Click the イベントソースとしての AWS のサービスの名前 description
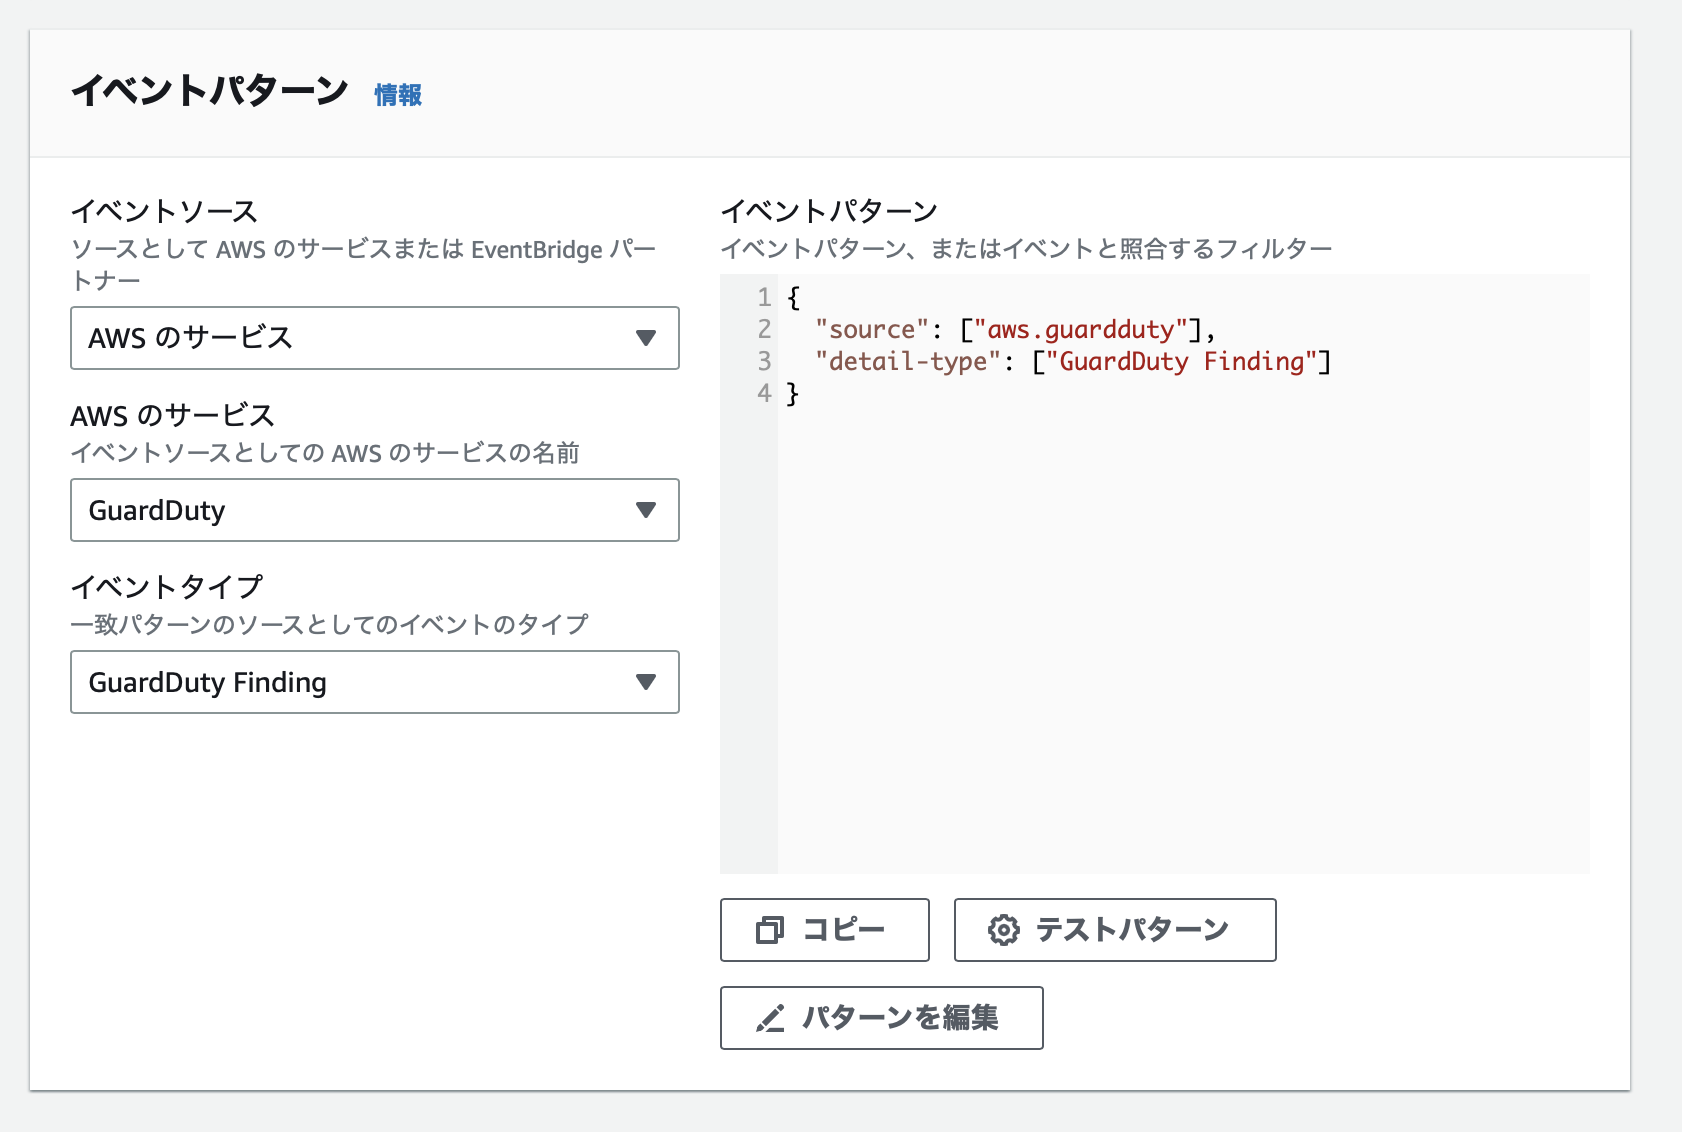The image size is (1682, 1132). pos(325,453)
